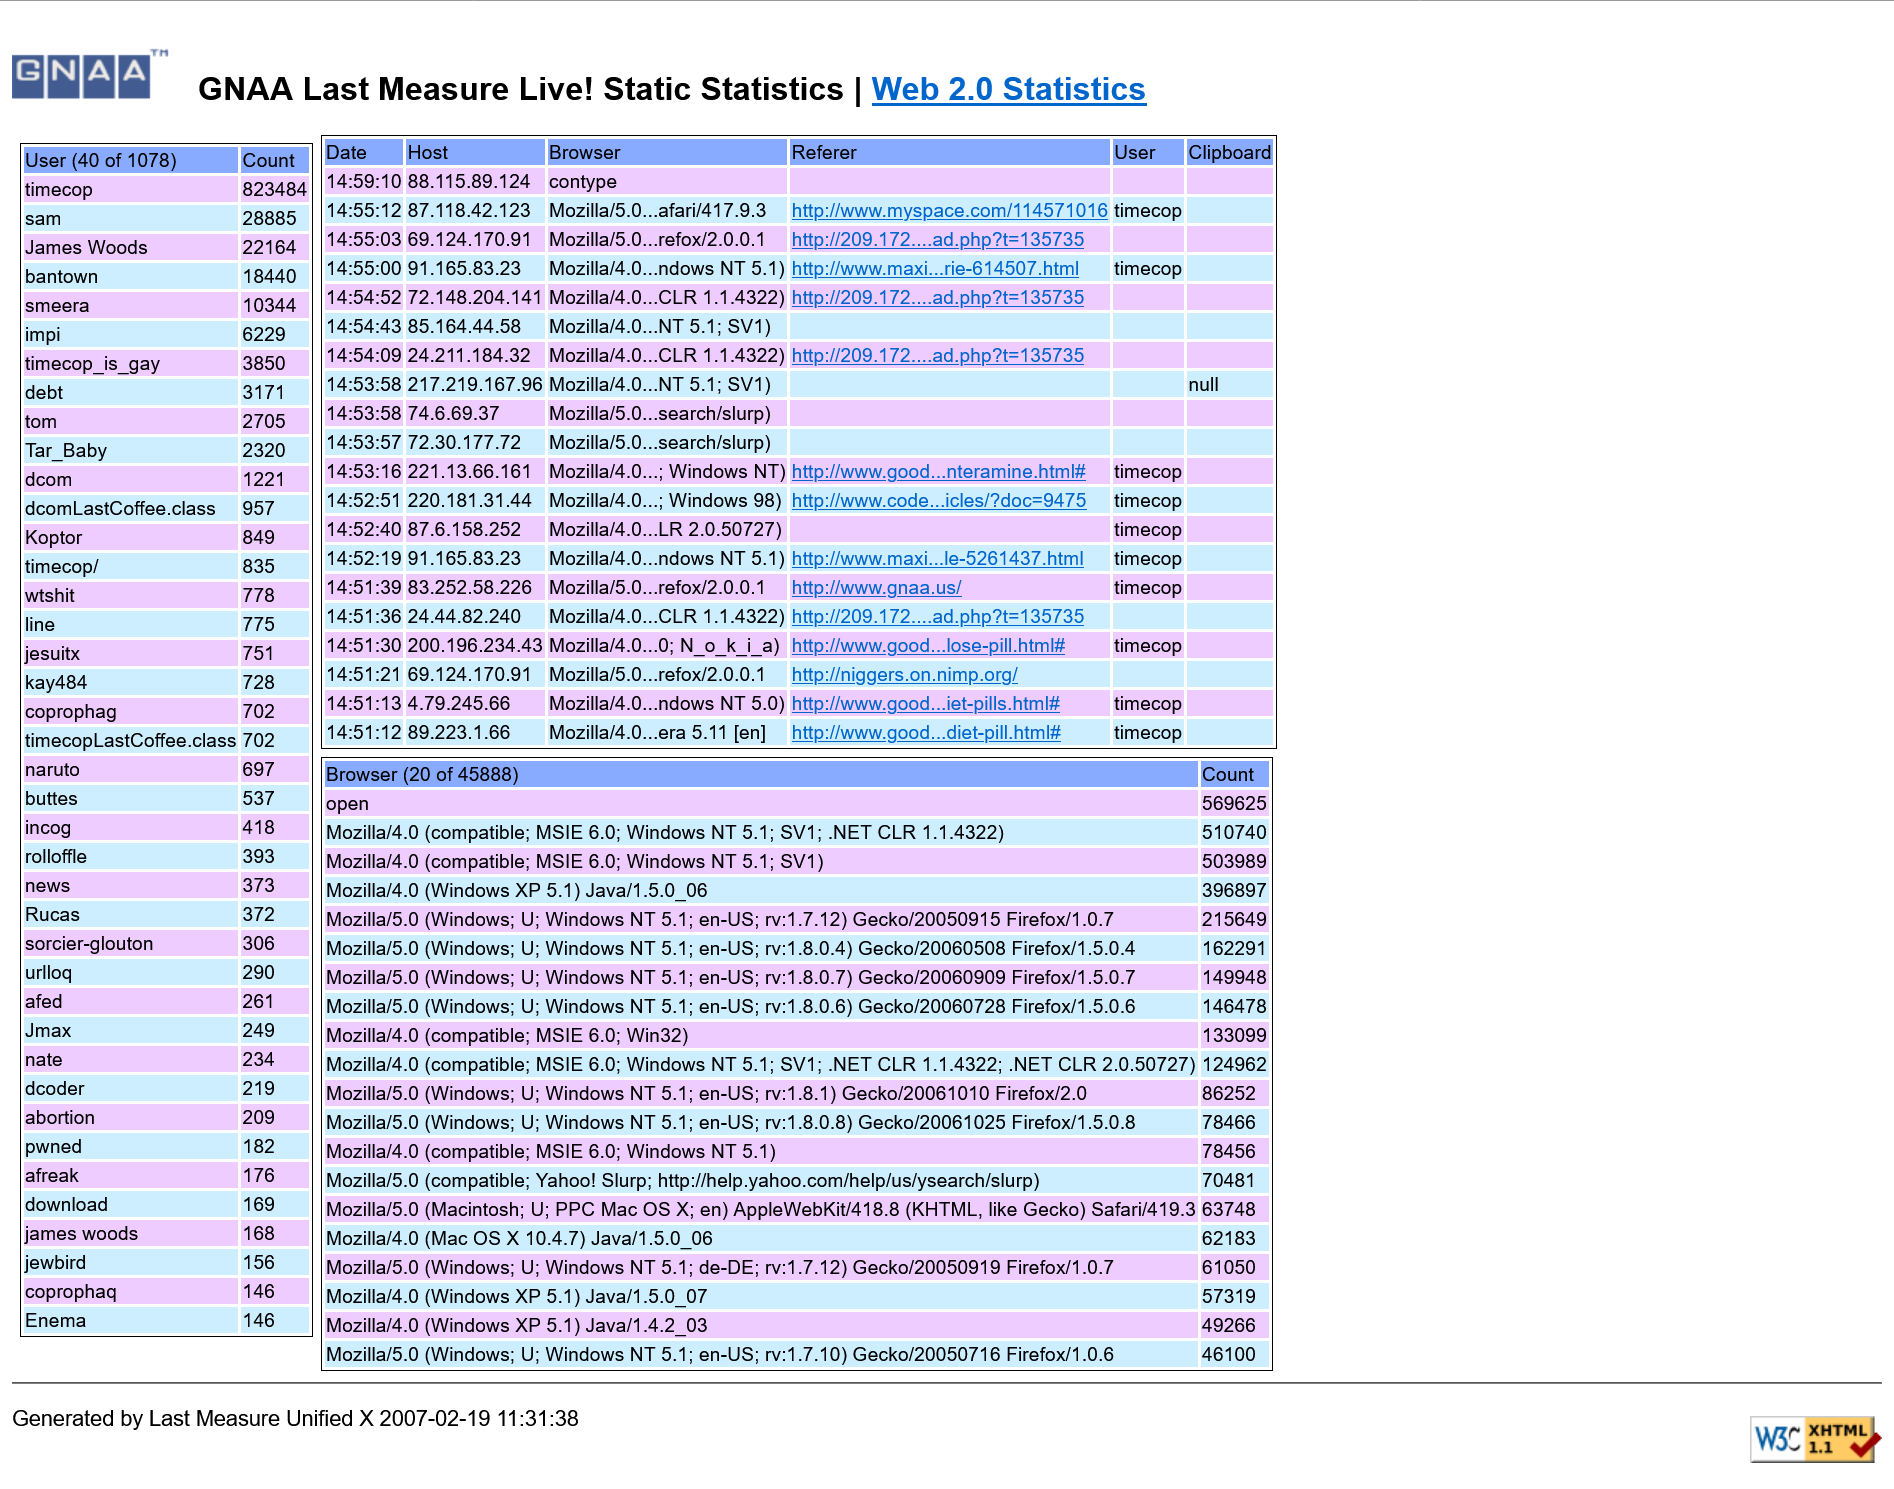The image size is (1894, 1489).
Task: Open the 209.172 referer link at 14:54:09
Action: pyautogui.click(x=937, y=355)
